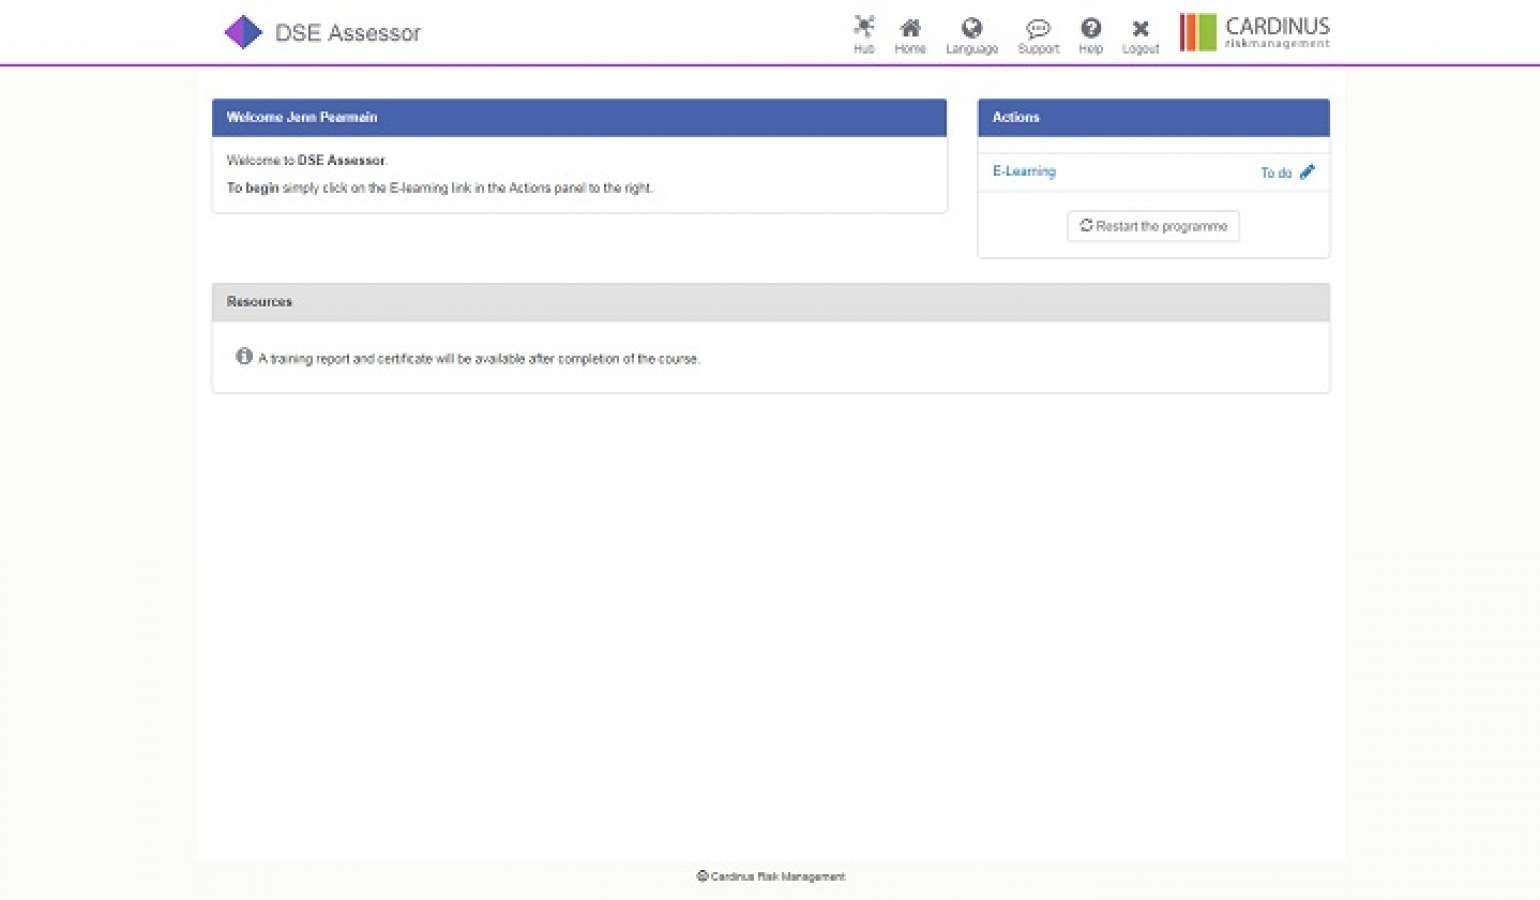
Task: Open the Language selector globe icon
Action: (971, 28)
